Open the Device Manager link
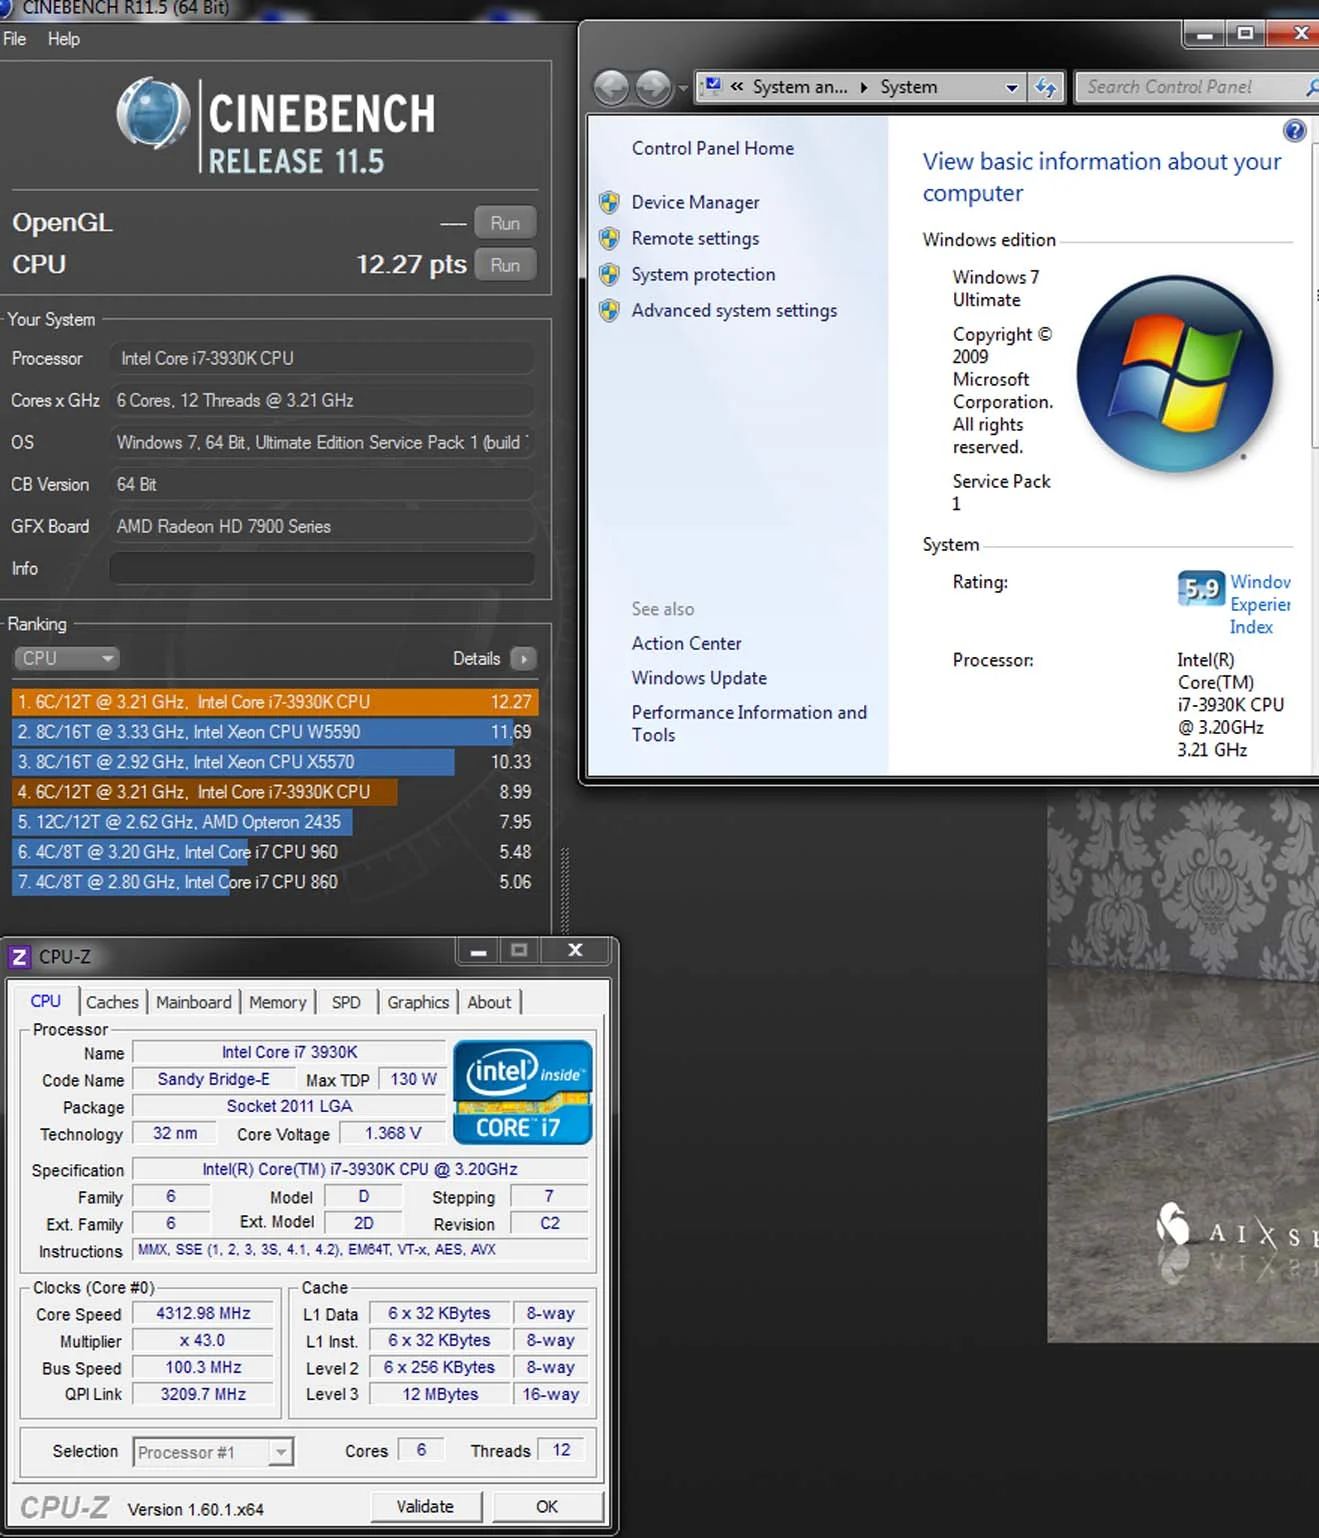1319x1538 pixels. (x=695, y=202)
